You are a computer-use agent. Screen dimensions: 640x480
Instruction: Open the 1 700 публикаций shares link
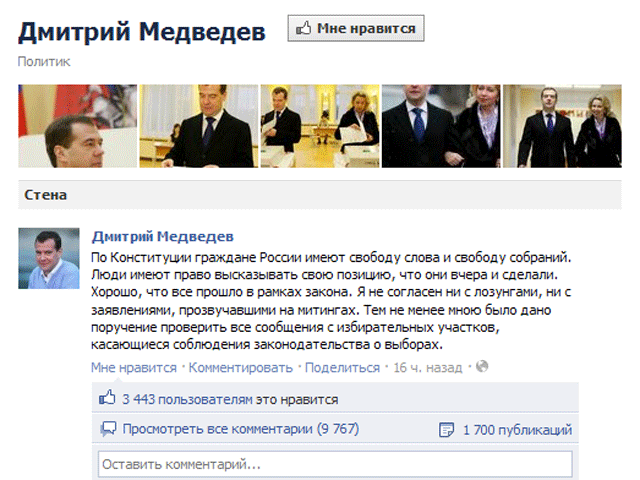click(x=517, y=430)
